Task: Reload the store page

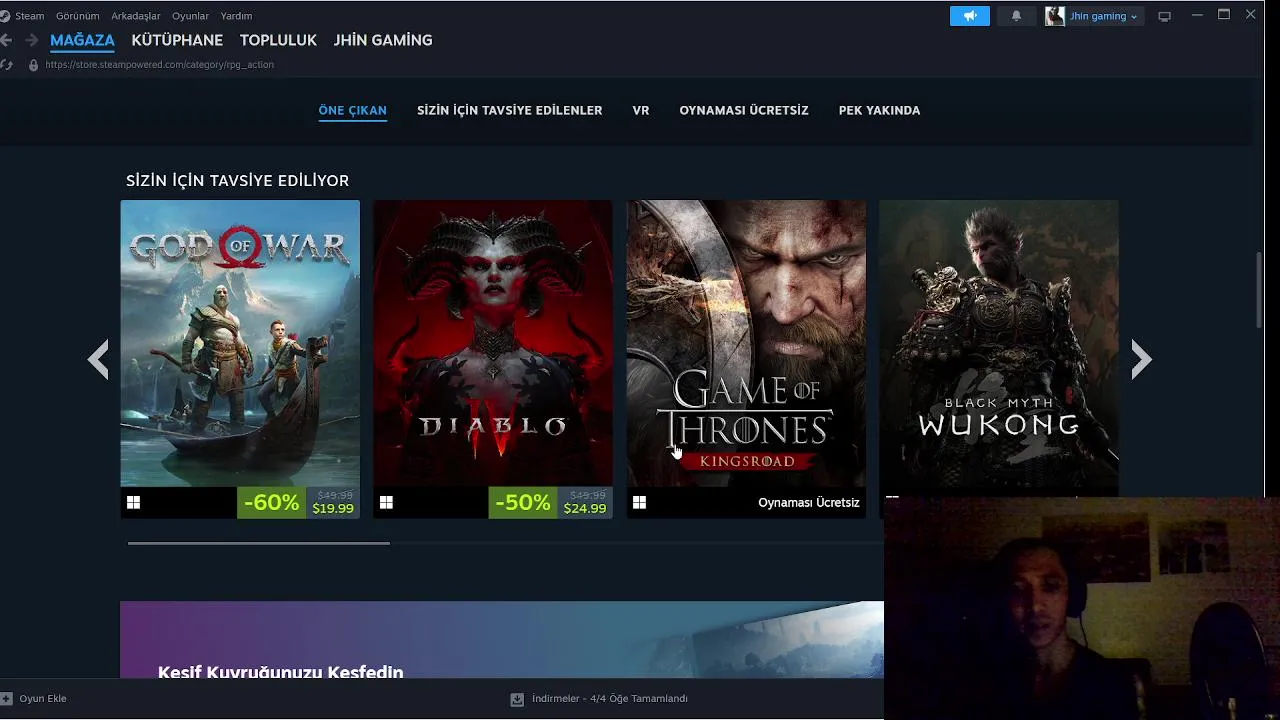Action: coord(6,65)
